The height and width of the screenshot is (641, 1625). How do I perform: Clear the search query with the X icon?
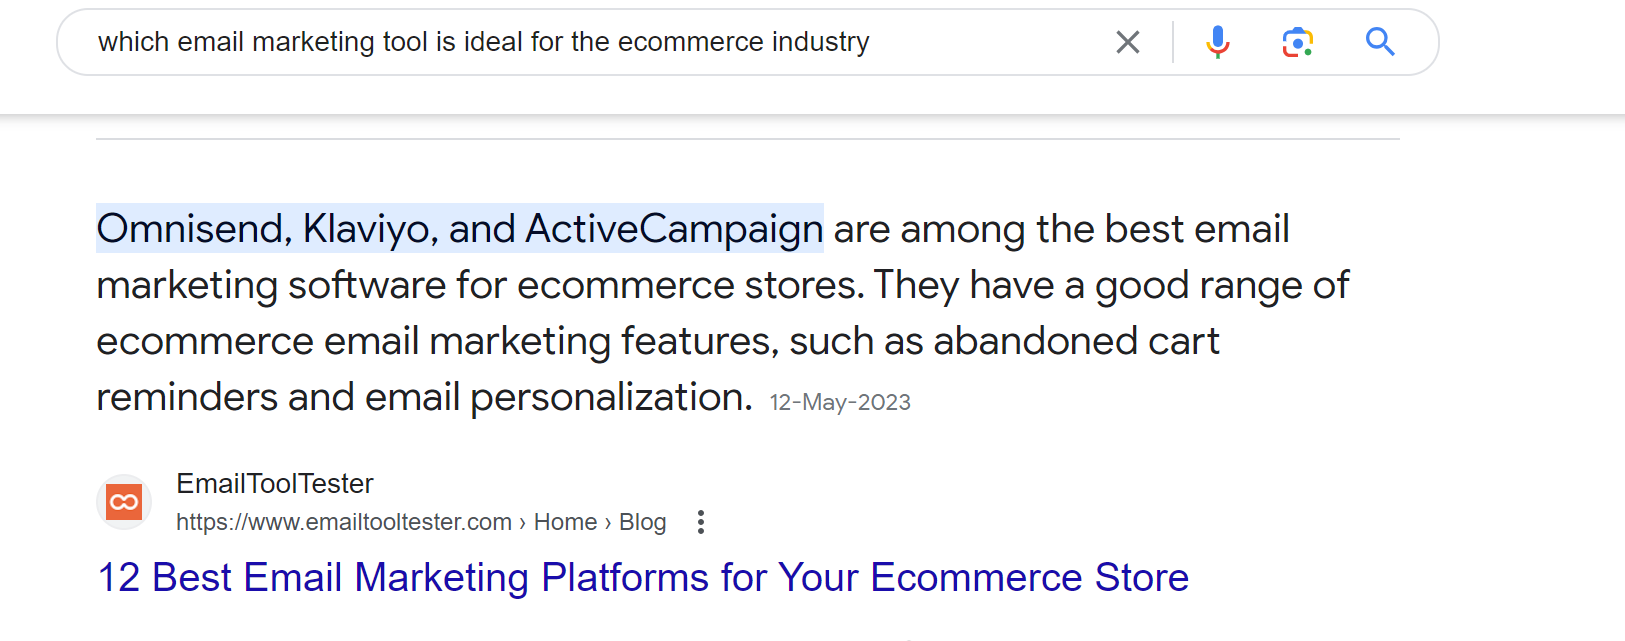tap(1128, 42)
